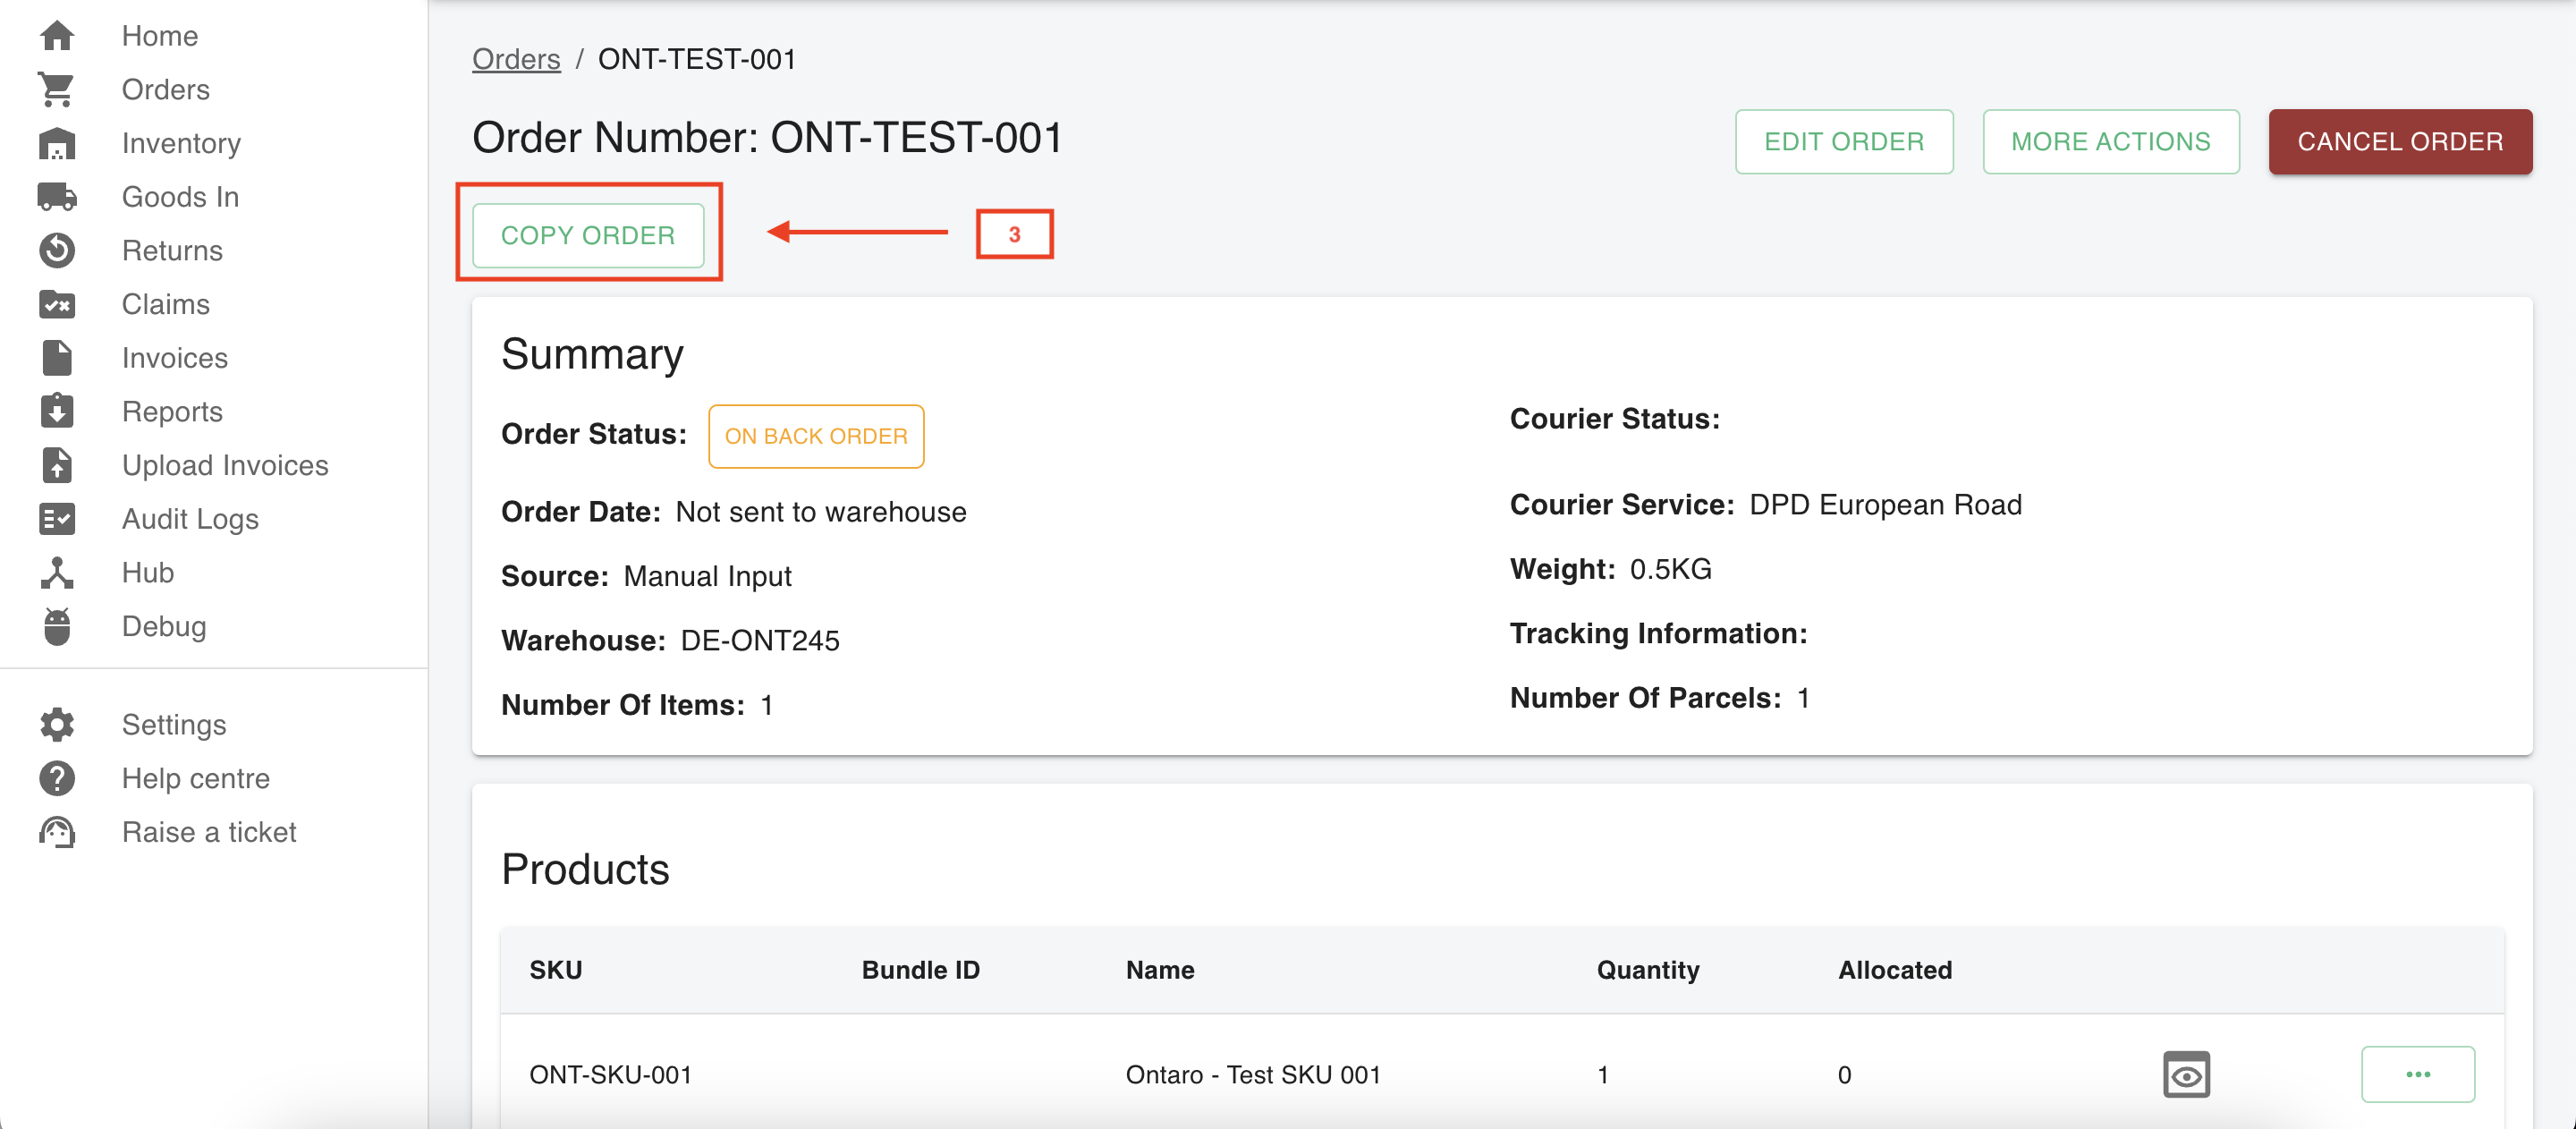The height and width of the screenshot is (1129, 2576).
Task: Open Reports in the sidebar
Action: (x=172, y=411)
